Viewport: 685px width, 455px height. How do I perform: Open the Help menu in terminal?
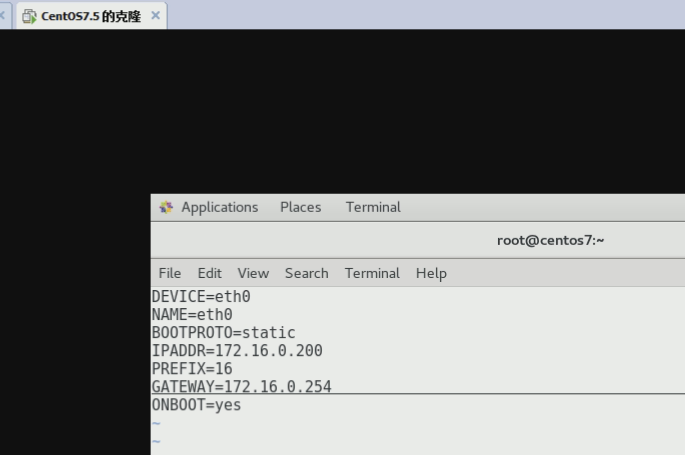click(431, 273)
